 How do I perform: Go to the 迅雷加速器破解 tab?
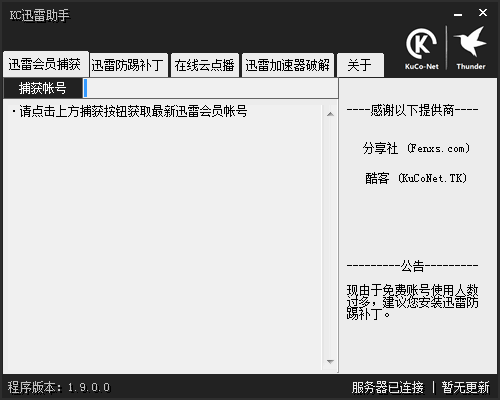288,65
